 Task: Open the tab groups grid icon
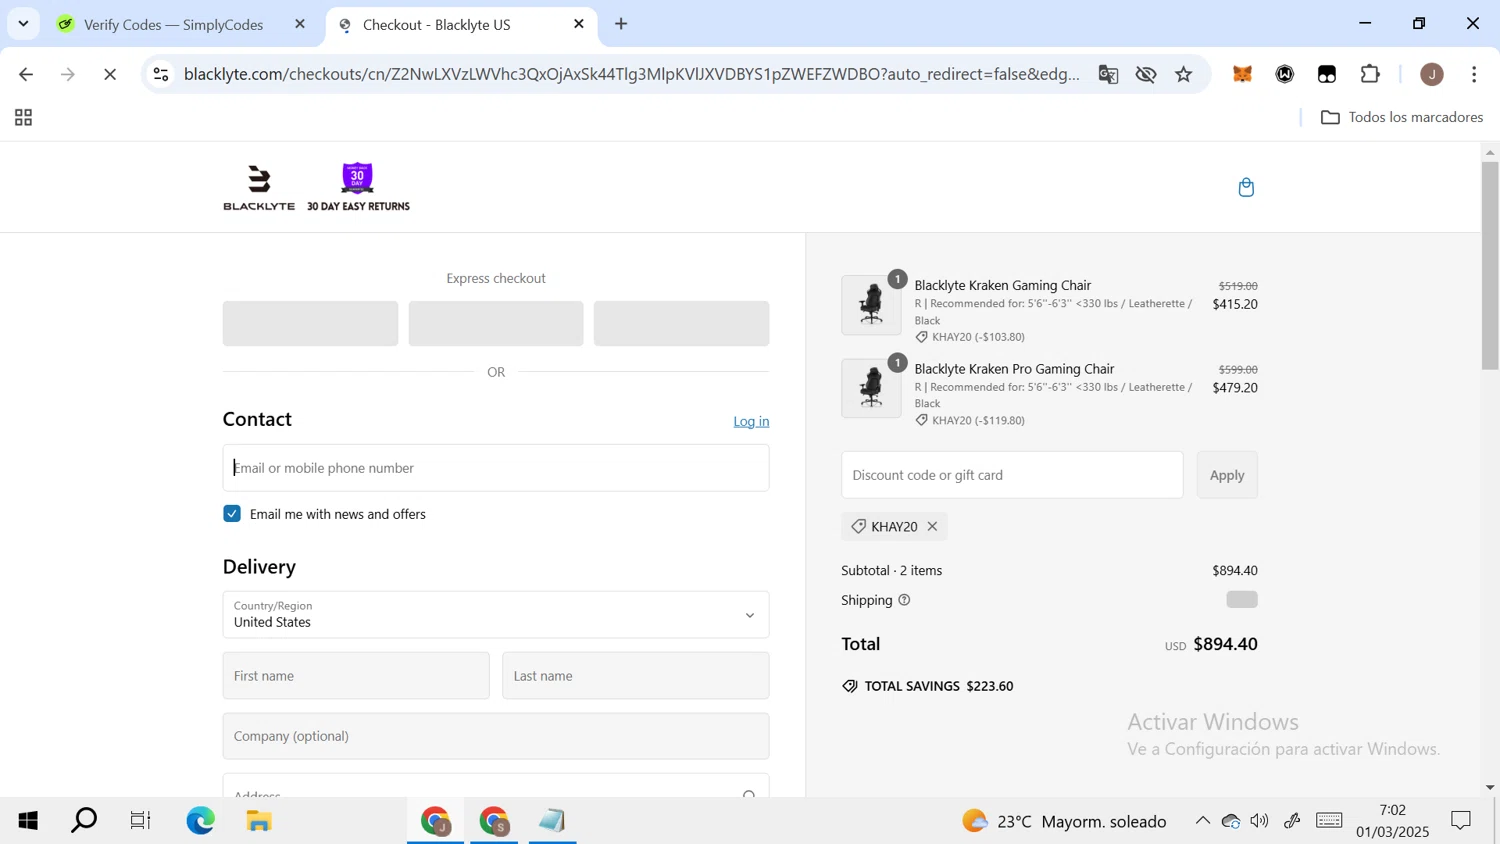[23, 118]
